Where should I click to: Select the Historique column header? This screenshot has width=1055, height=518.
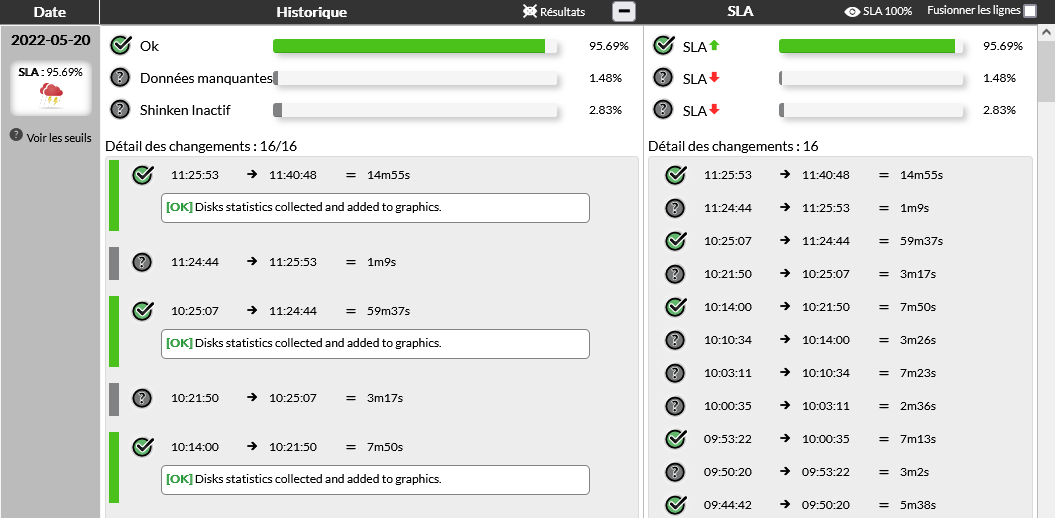[x=312, y=12]
